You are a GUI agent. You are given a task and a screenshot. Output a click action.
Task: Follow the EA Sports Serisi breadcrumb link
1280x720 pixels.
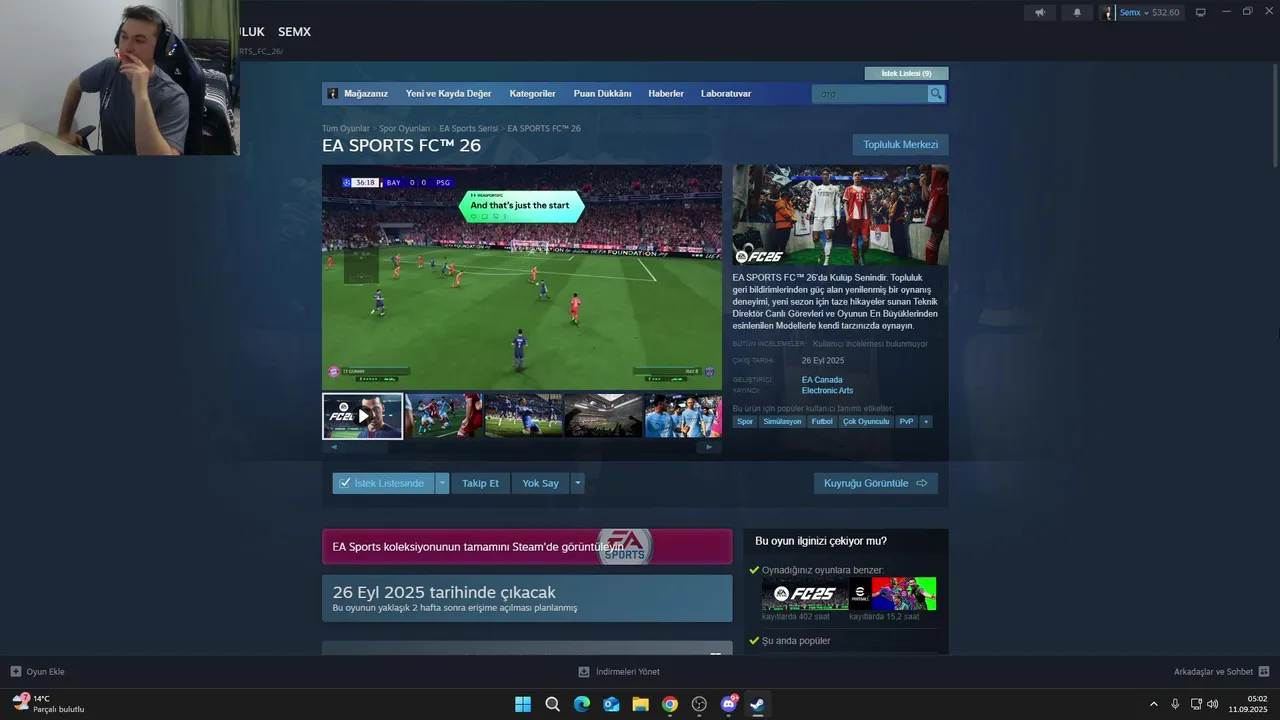468,128
